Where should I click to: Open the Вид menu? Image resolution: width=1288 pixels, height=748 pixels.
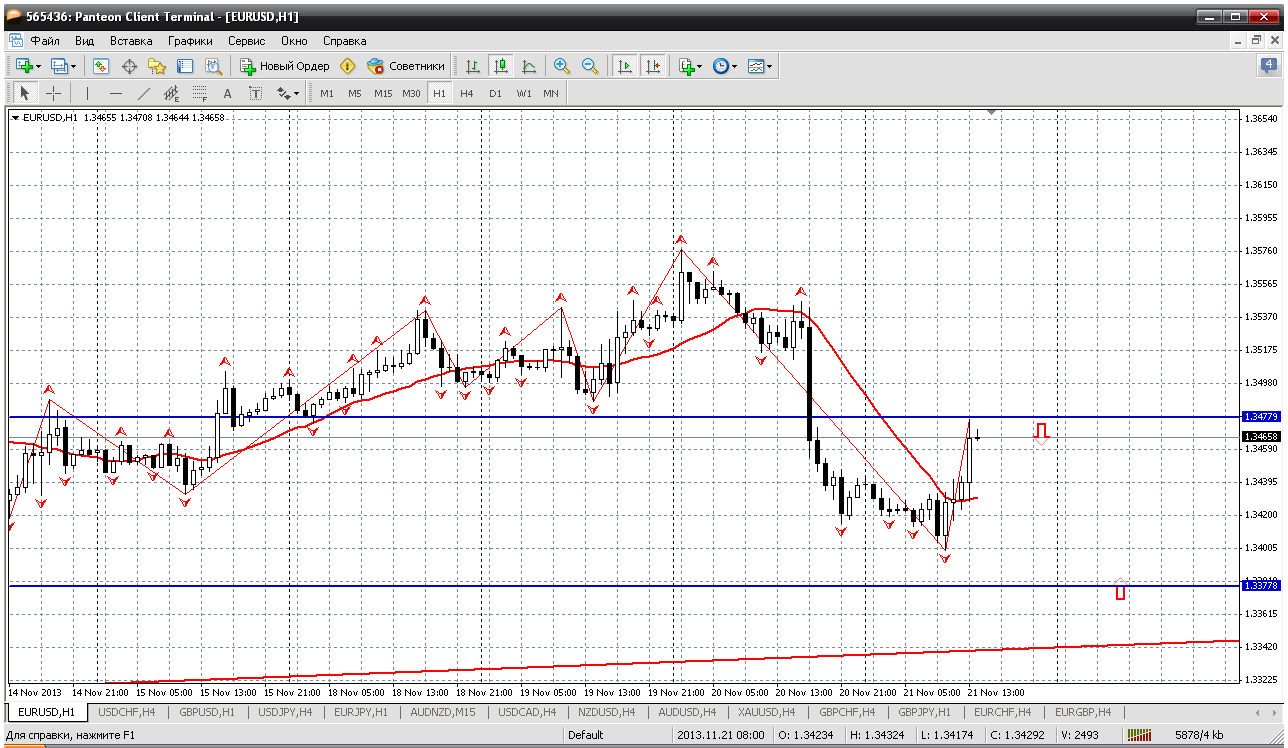(x=85, y=41)
